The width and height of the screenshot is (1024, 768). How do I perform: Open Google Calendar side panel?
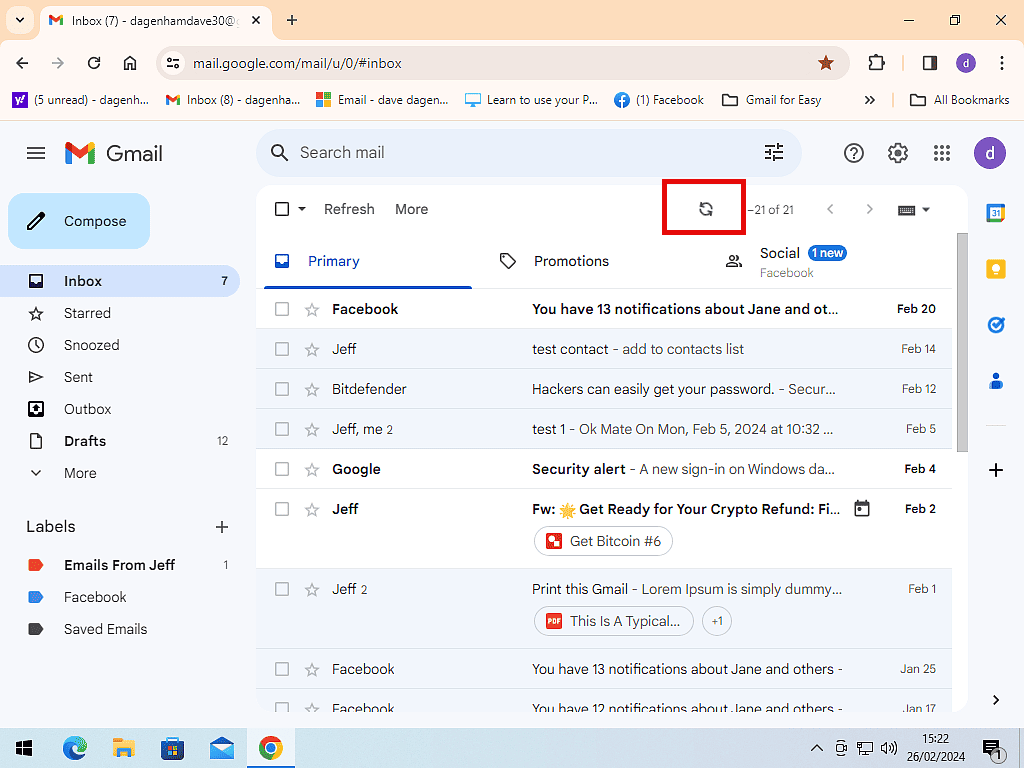pos(995,213)
